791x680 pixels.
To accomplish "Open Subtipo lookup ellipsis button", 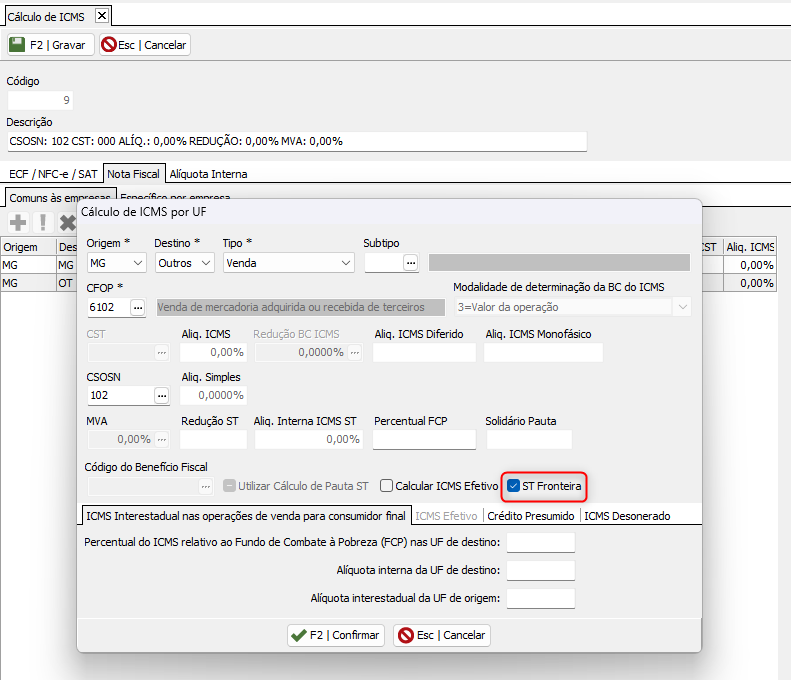I will tap(410, 262).
